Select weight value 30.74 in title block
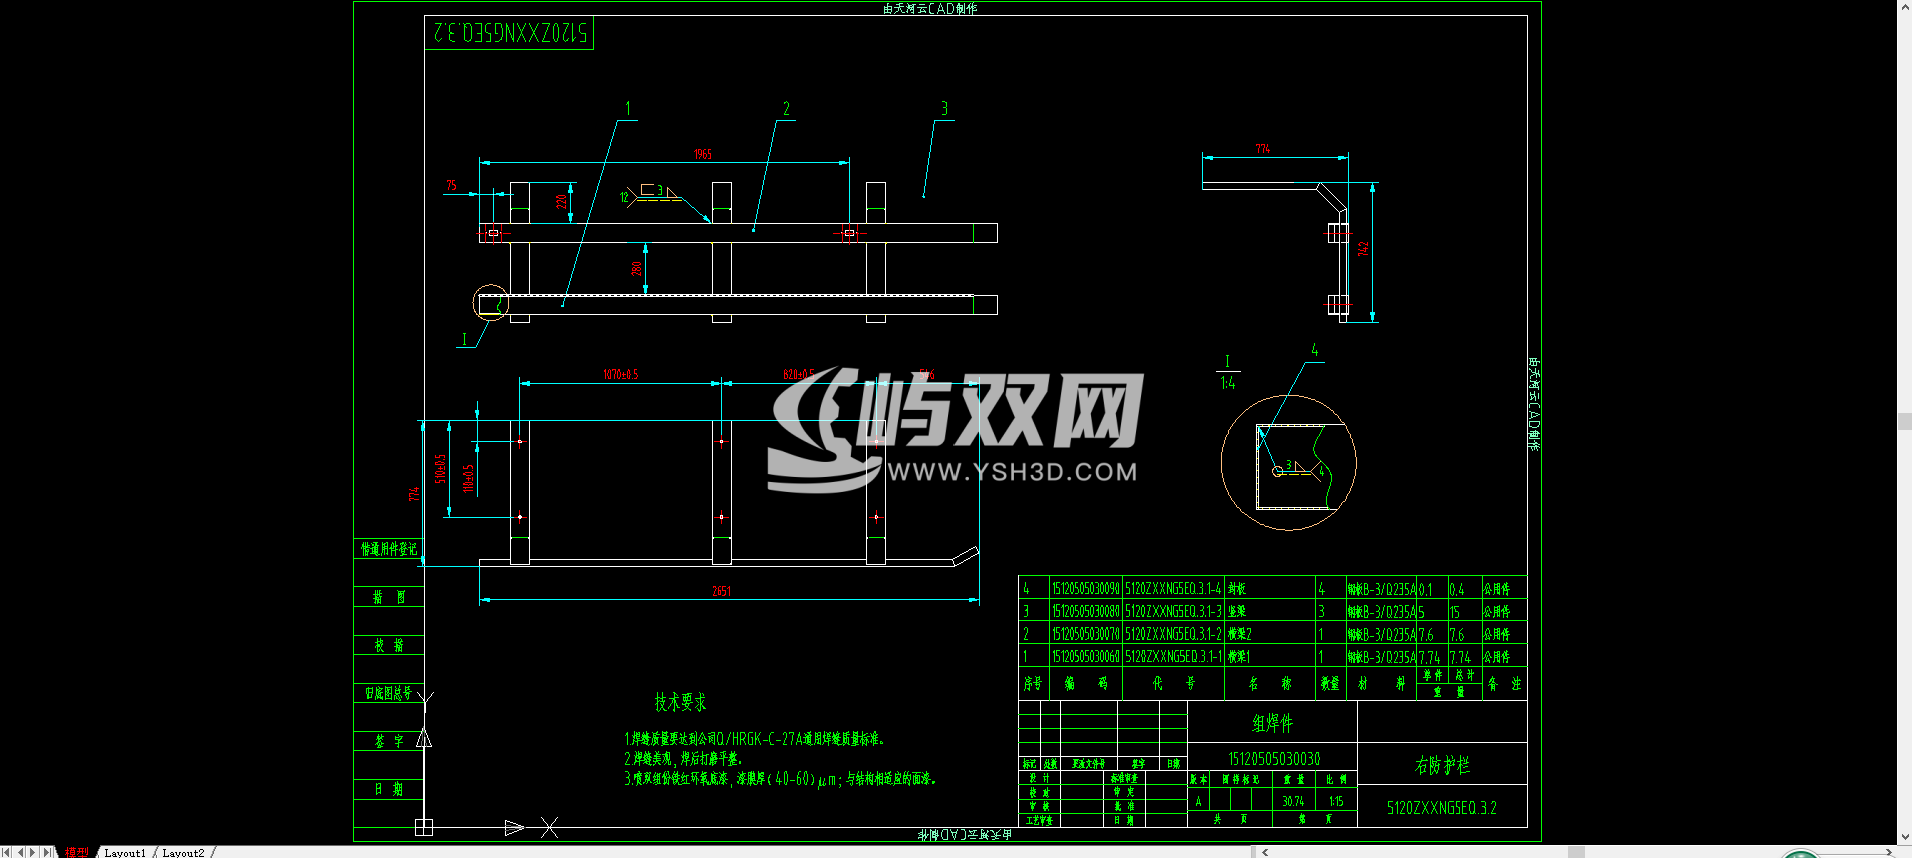The width and height of the screenshot is (1912, 858). (1293, 801)
